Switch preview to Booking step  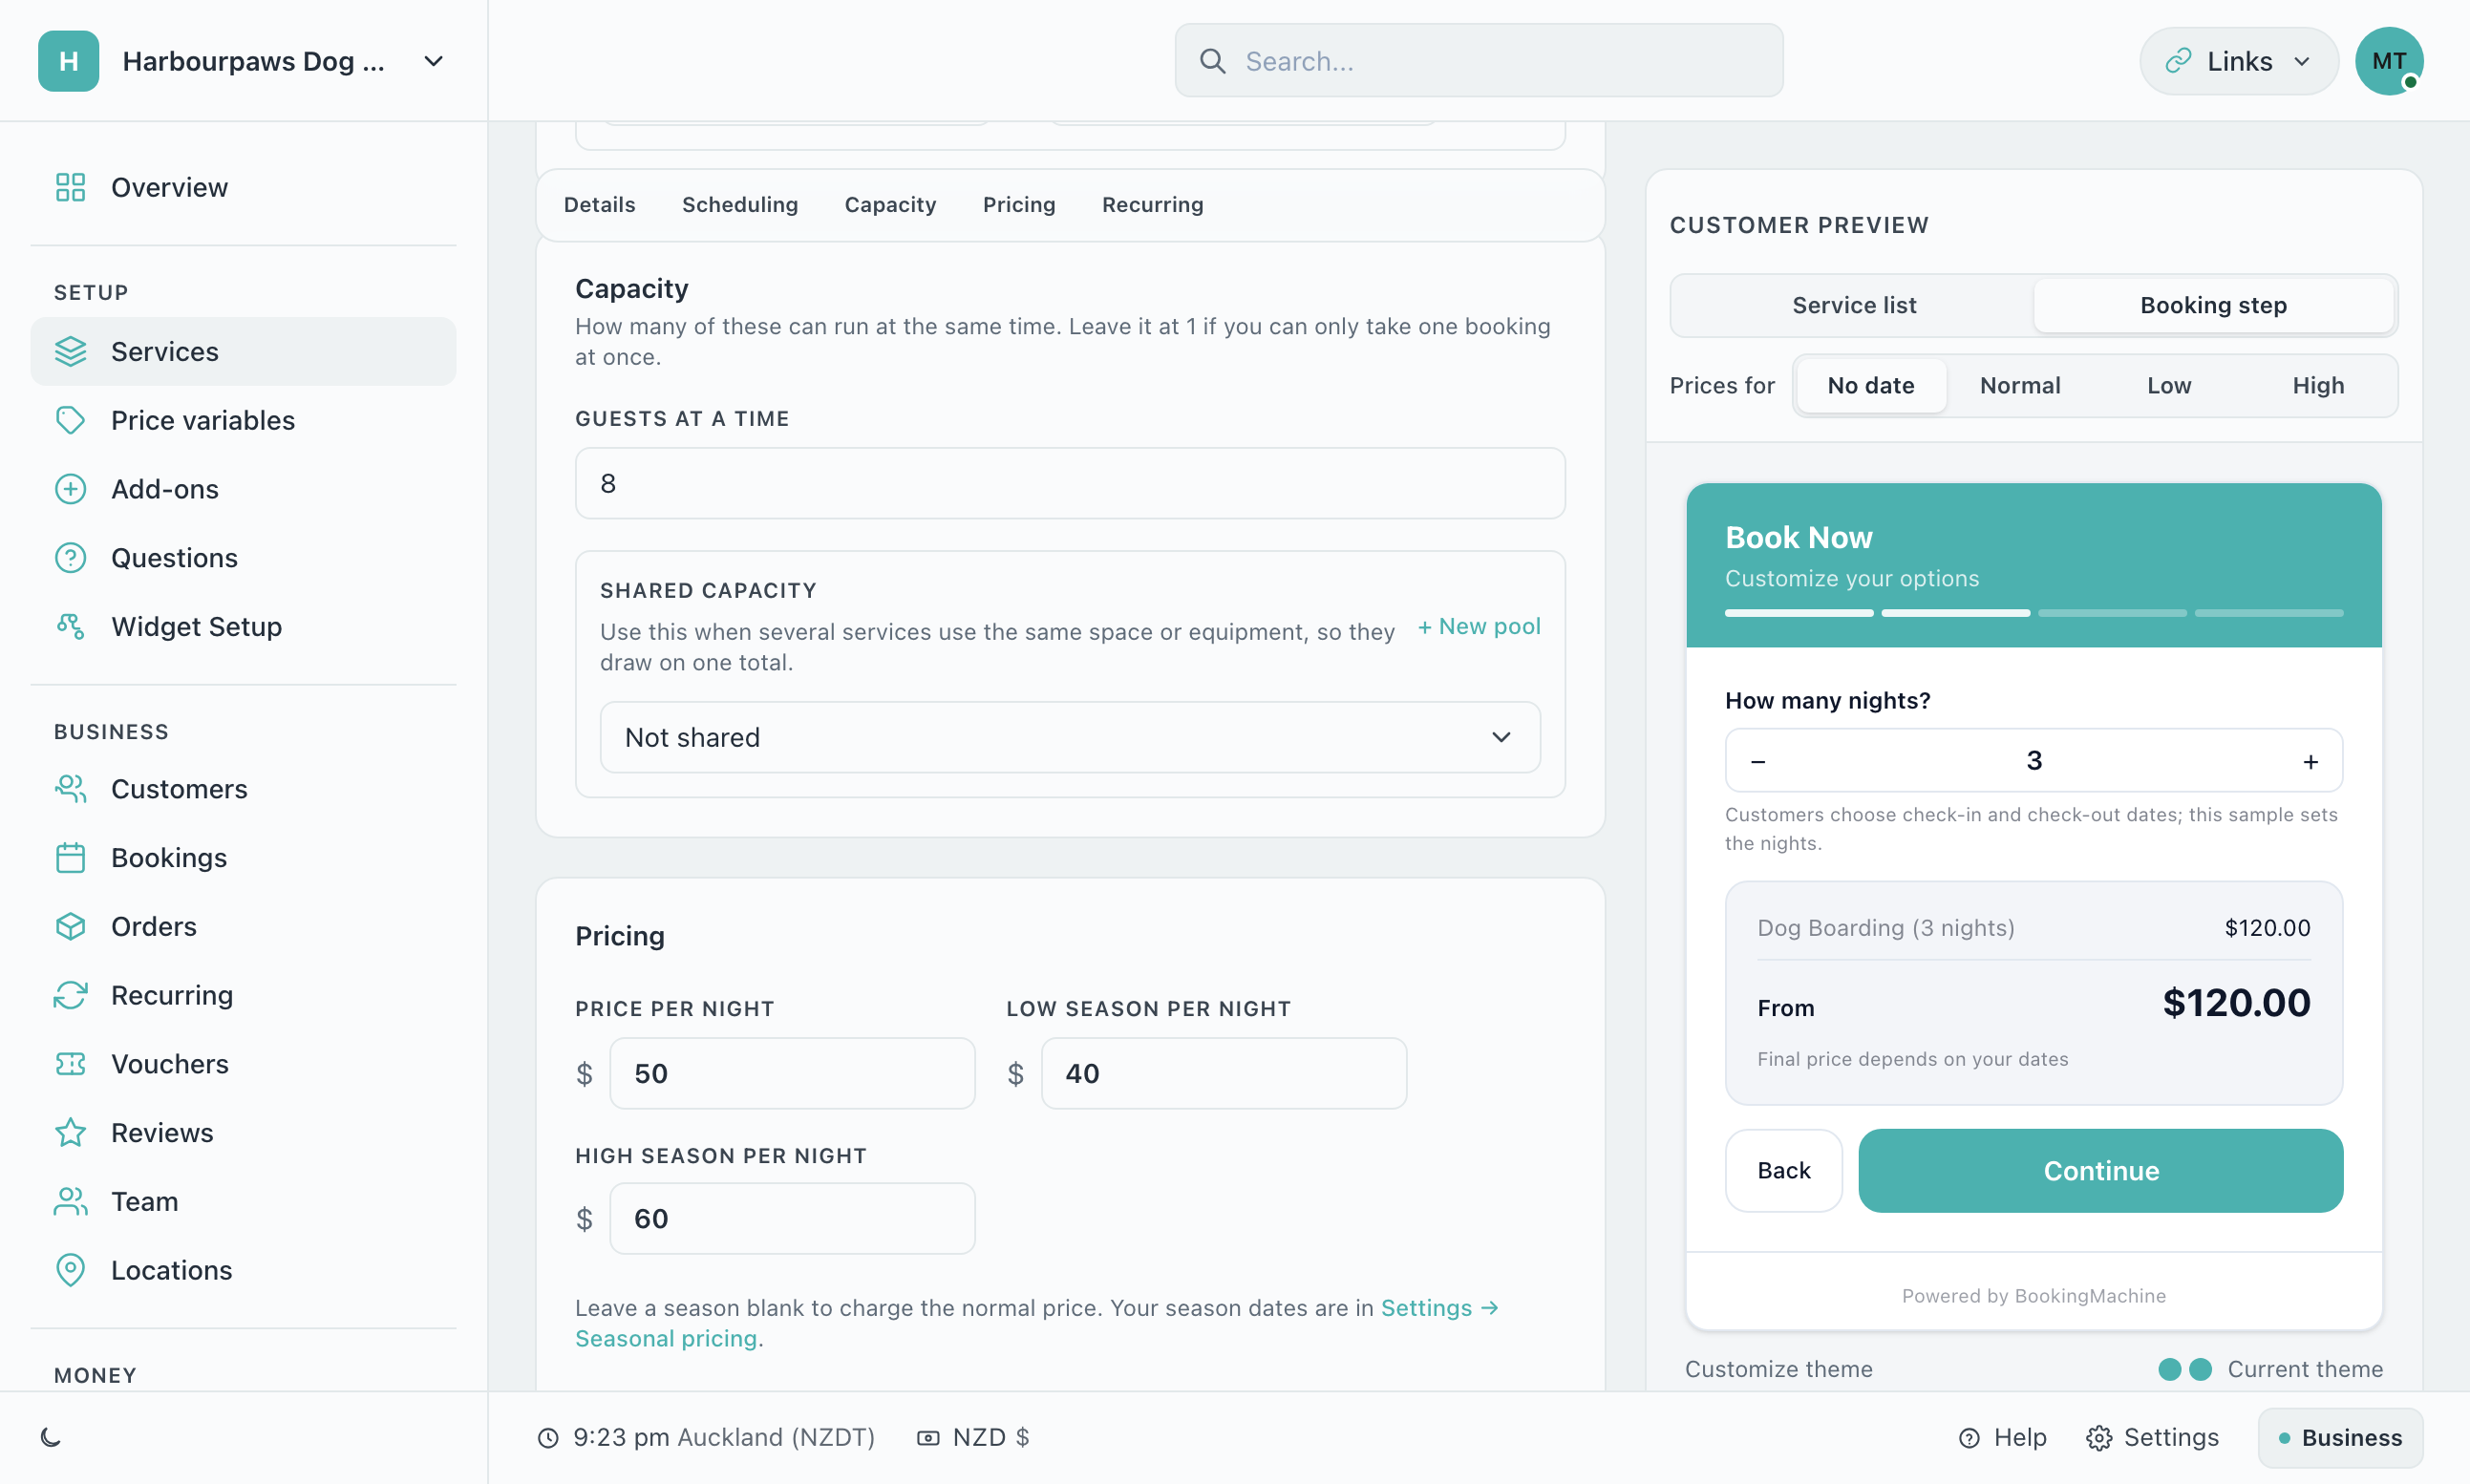pos(2213,305)
